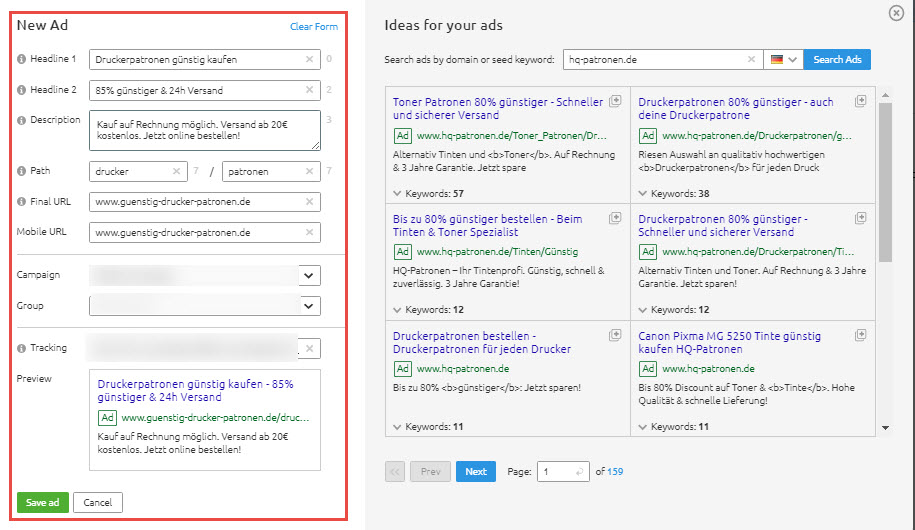
Task: Open the German flag country selector
Action: tap(783, 59)
